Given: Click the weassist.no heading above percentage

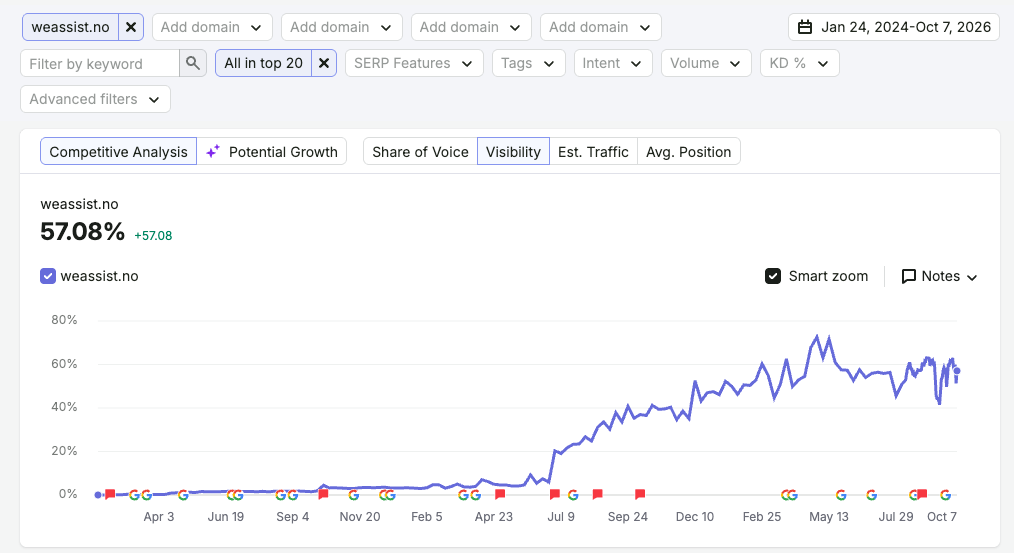Looking at the screenshot, I should coord(80,204).
